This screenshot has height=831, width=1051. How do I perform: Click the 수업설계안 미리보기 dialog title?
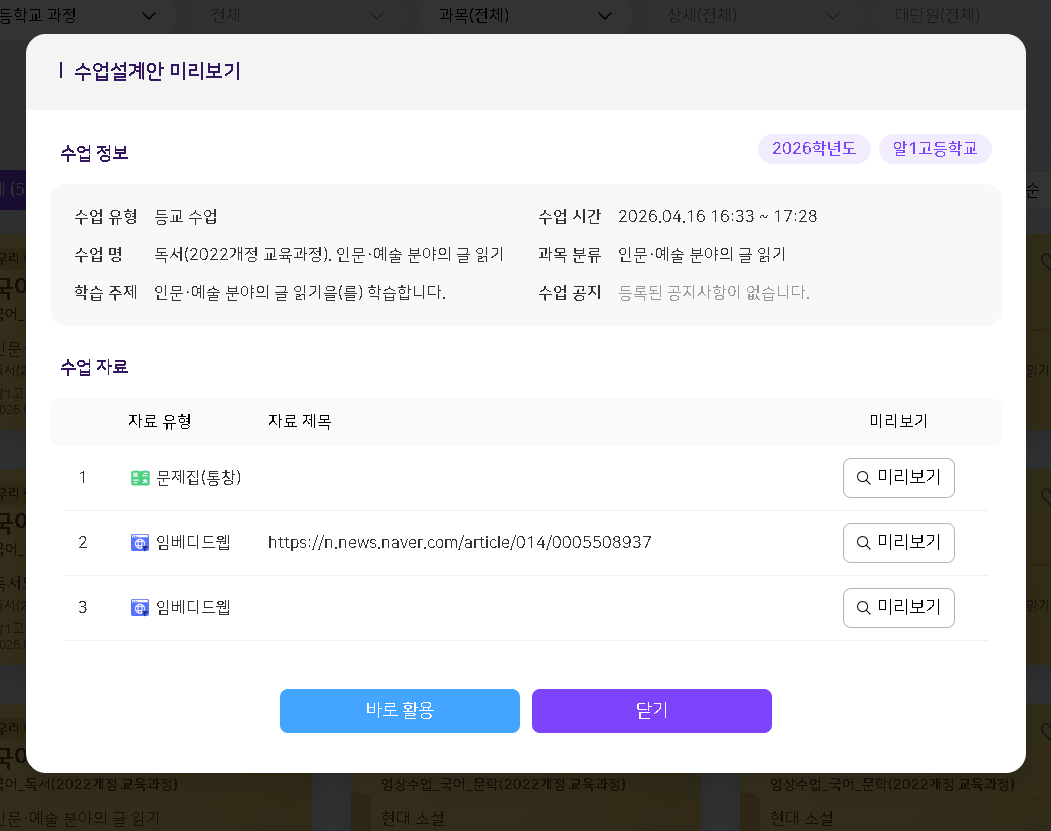click(x=157, y=71)
